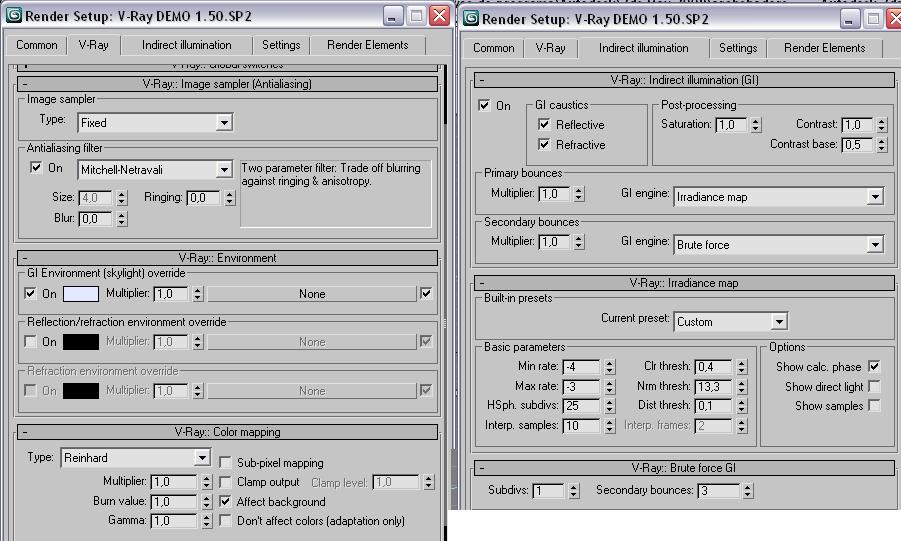Click GI Environment None map button
Image resolution: width=901 pixels, height=541 pixels.
[312, 294]
